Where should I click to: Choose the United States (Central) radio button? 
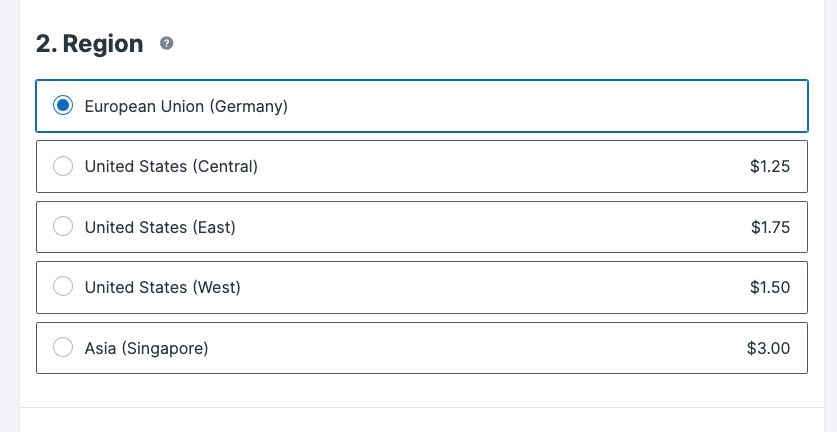tap(63, 167)
